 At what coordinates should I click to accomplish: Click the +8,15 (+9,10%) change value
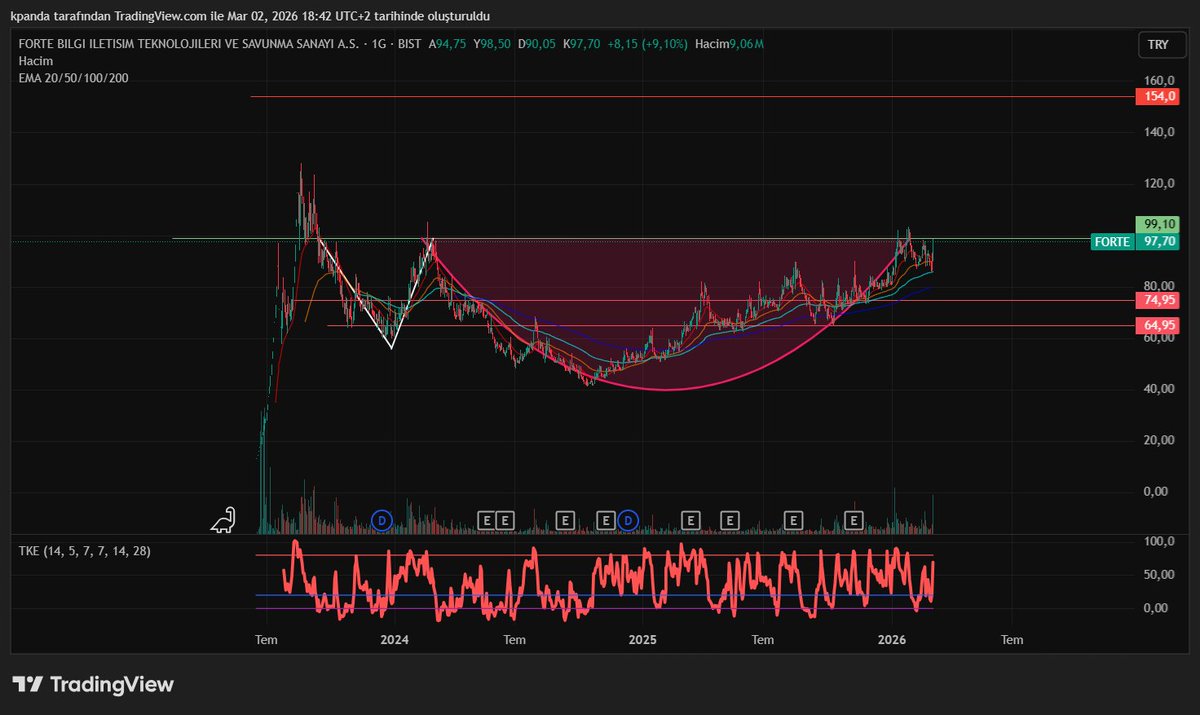[646, 44]
